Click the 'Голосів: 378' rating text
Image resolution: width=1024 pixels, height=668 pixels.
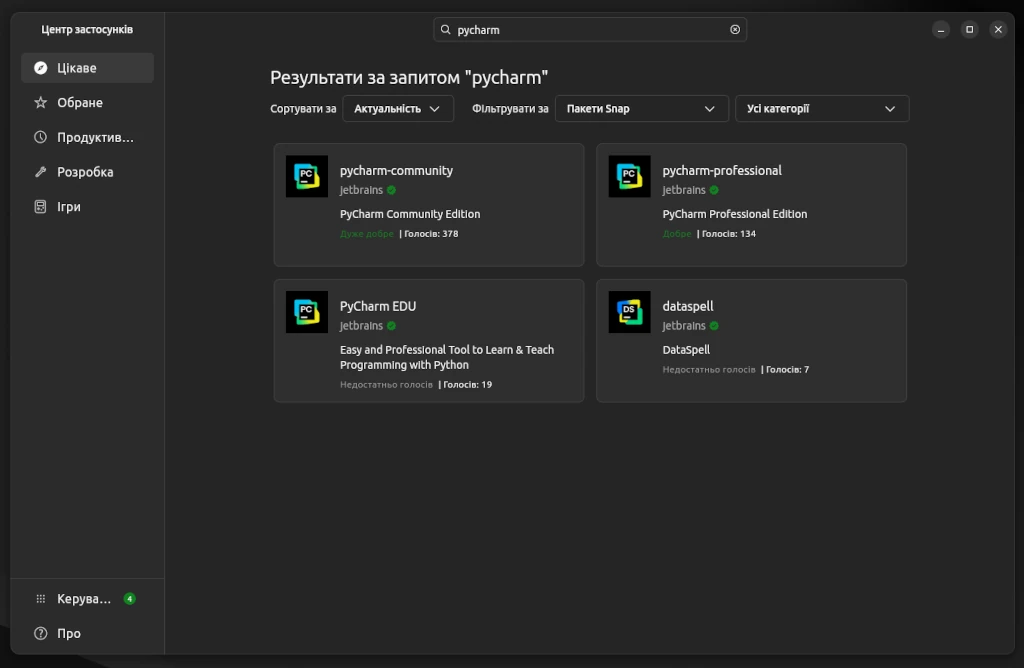tap(431, 234)
